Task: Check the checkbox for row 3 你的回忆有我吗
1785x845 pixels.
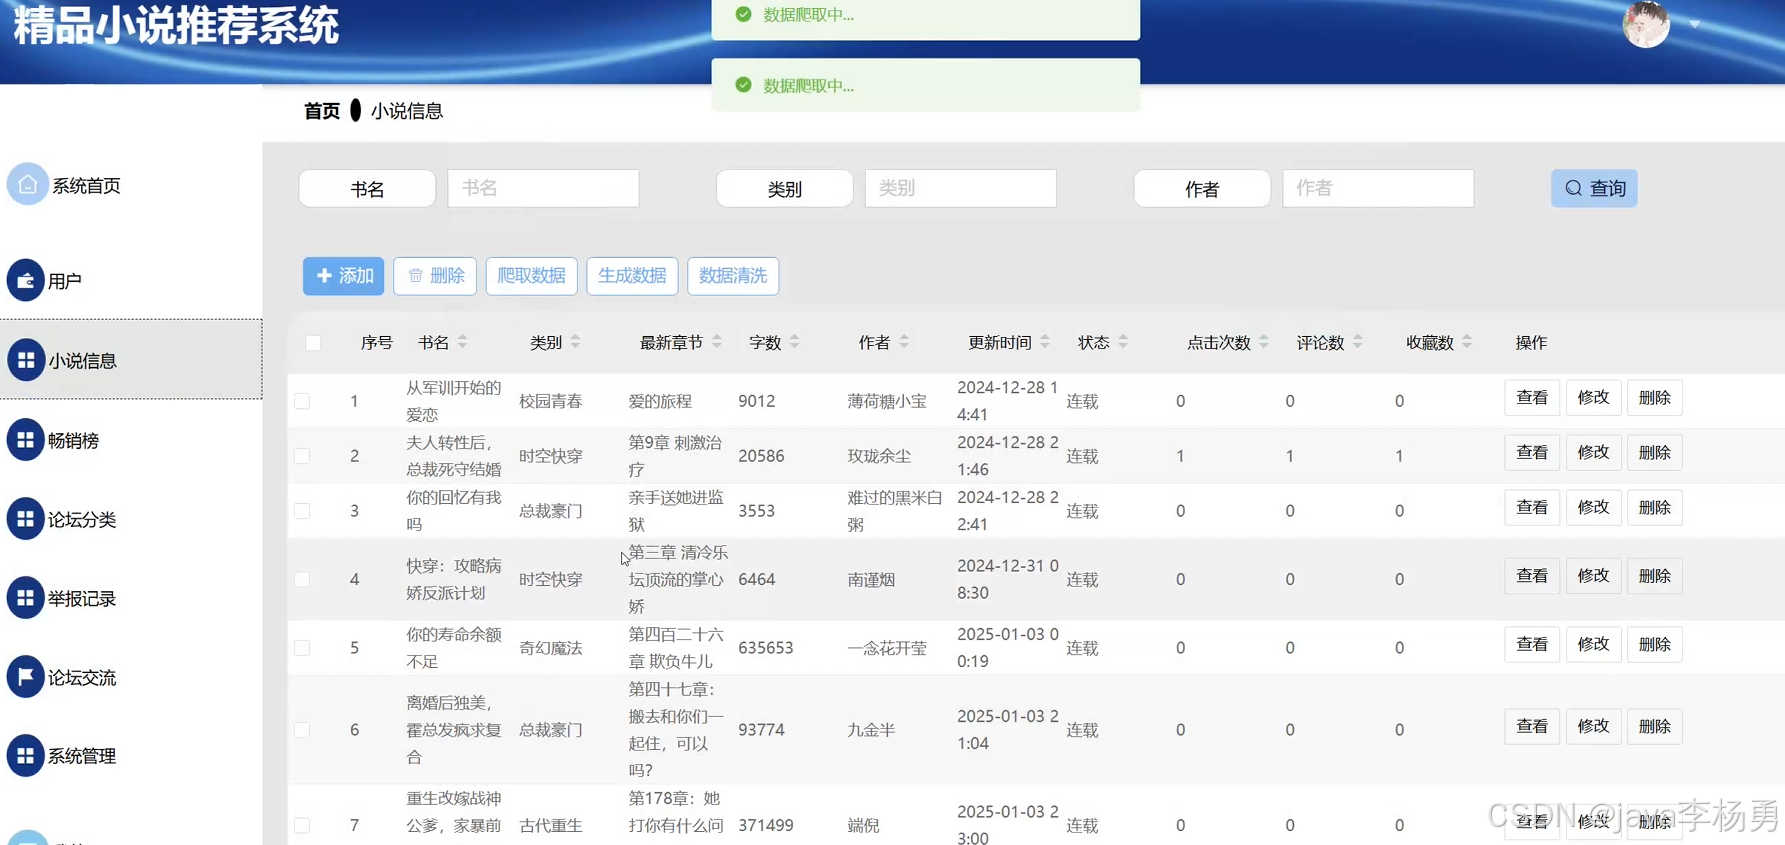Action: [302, 511]
